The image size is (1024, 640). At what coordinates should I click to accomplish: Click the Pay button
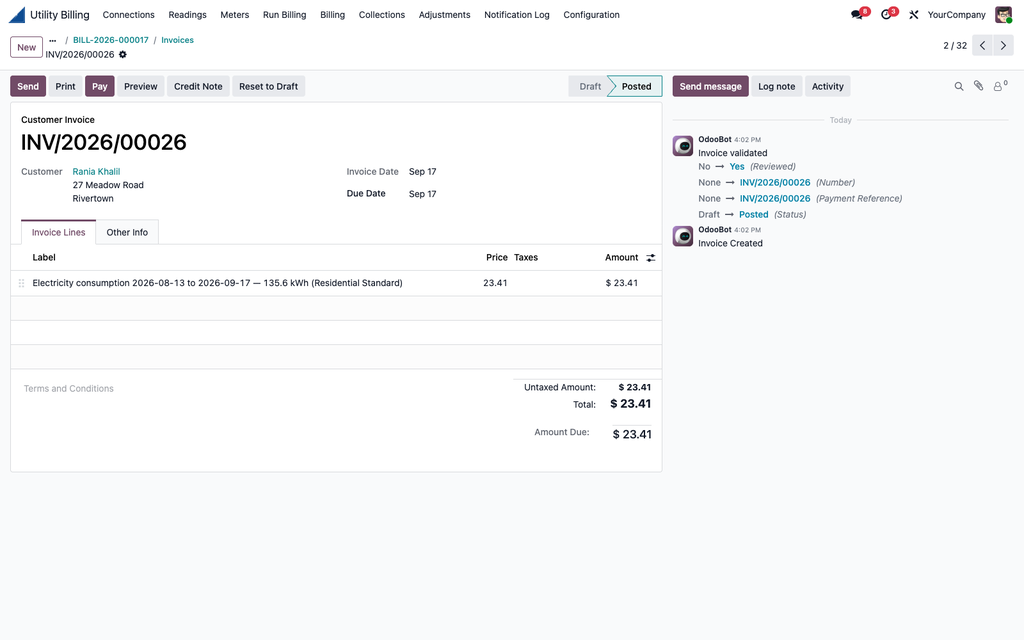tap(100, 86)
